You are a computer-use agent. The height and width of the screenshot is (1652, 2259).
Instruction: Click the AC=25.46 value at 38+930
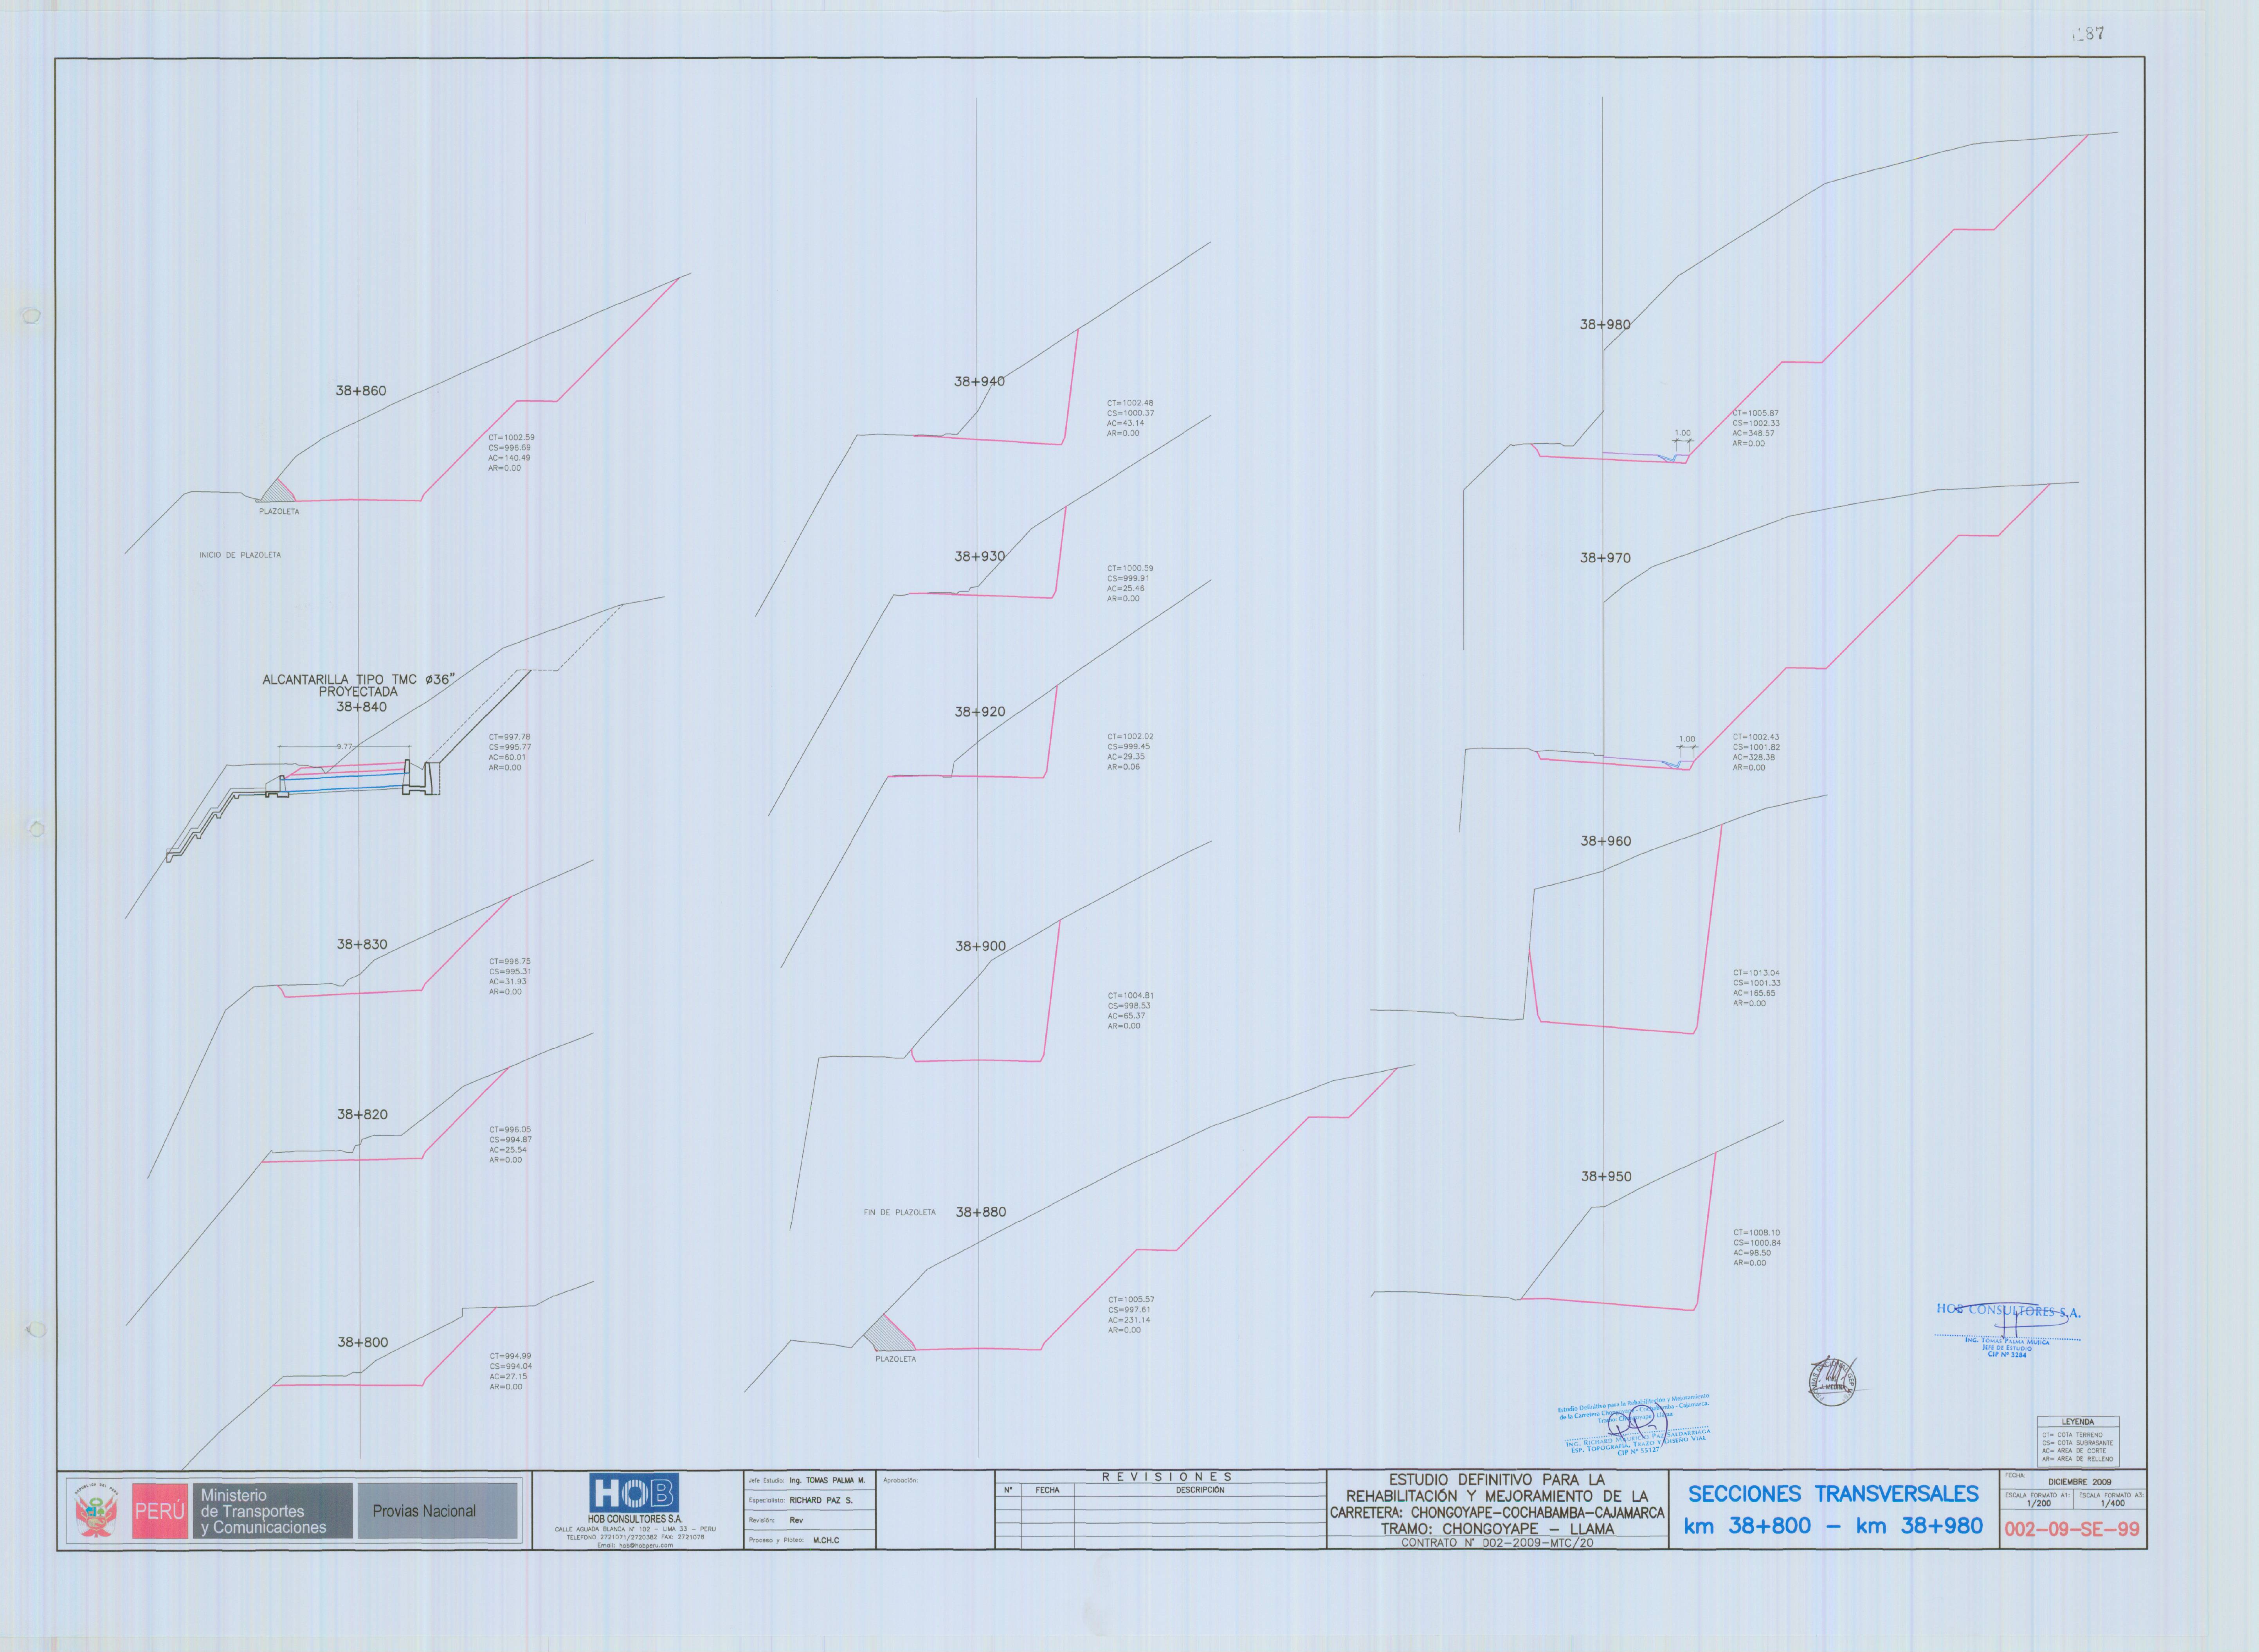[1126, 589]
